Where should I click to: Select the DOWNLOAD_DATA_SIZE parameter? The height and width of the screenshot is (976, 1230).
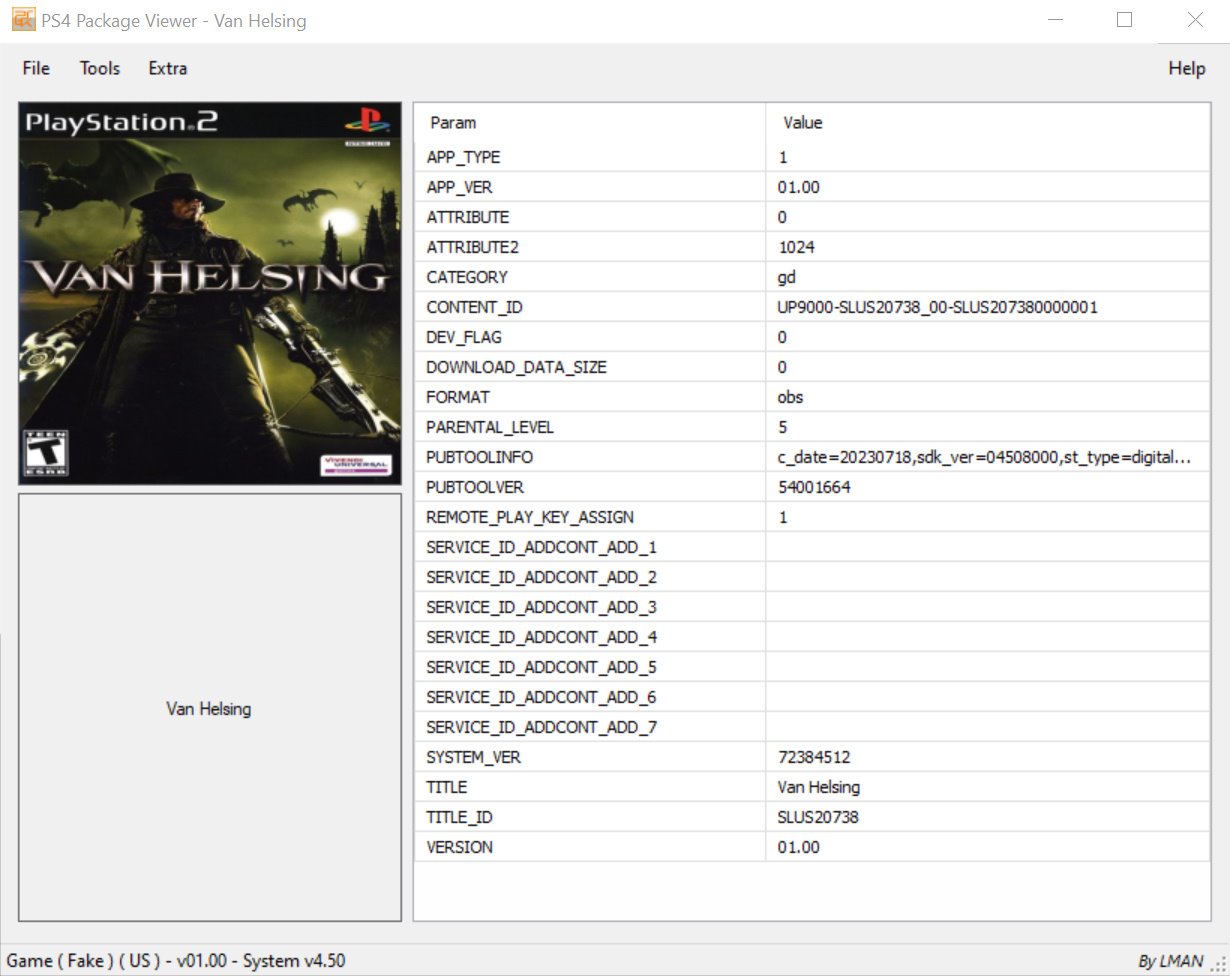tap(590, 367)
